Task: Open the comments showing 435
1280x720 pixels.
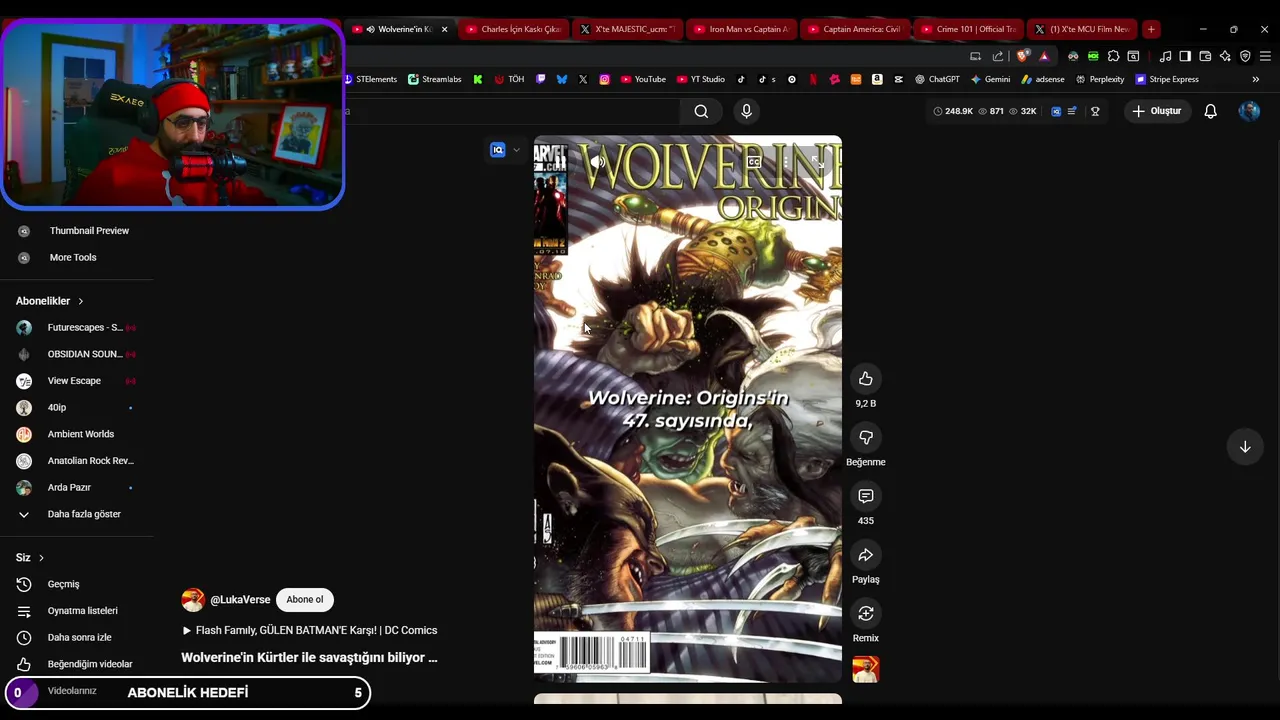Action: tap(866, 496)
